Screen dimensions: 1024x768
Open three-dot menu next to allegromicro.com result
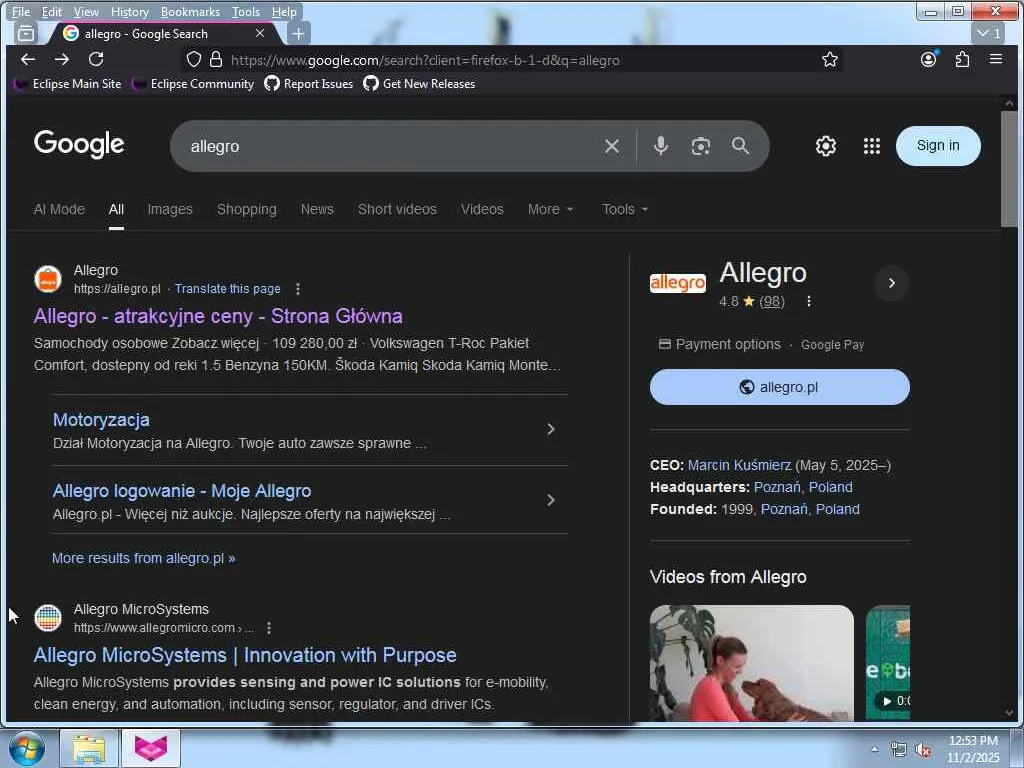pyautogui.click(x=268, y=628)
